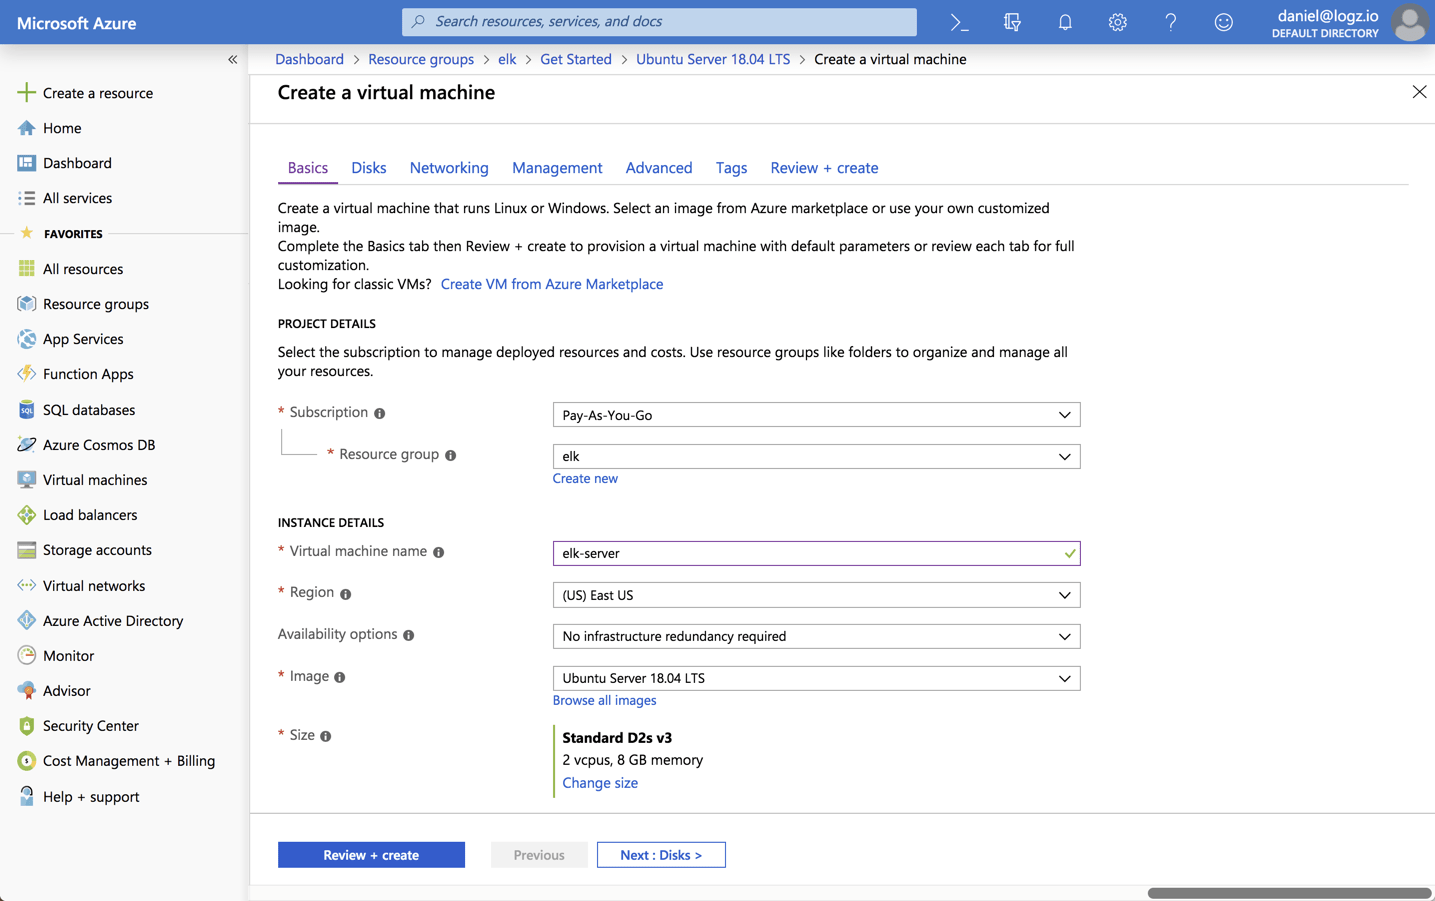The height and width of the screenshot is (901, 1435).
Task: Collapse the left sidebar with double chevron
Action: (x=232, y=60)
